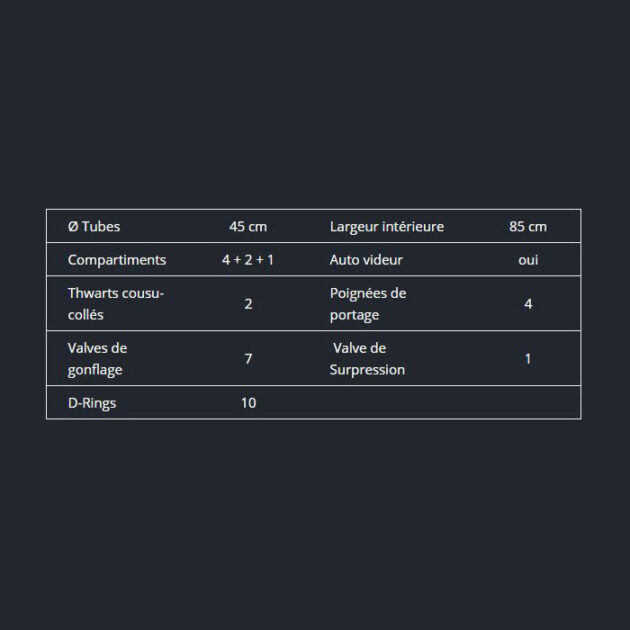This screenshot has height=630, width=630.
Task: Click the "Valve de Surpression" label
Action: (x=368, y=358)
